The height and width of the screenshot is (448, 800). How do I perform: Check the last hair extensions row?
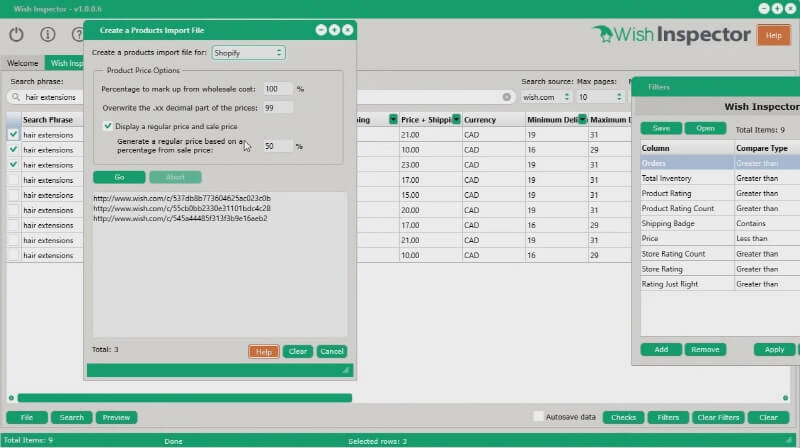[x=13, y=255]
